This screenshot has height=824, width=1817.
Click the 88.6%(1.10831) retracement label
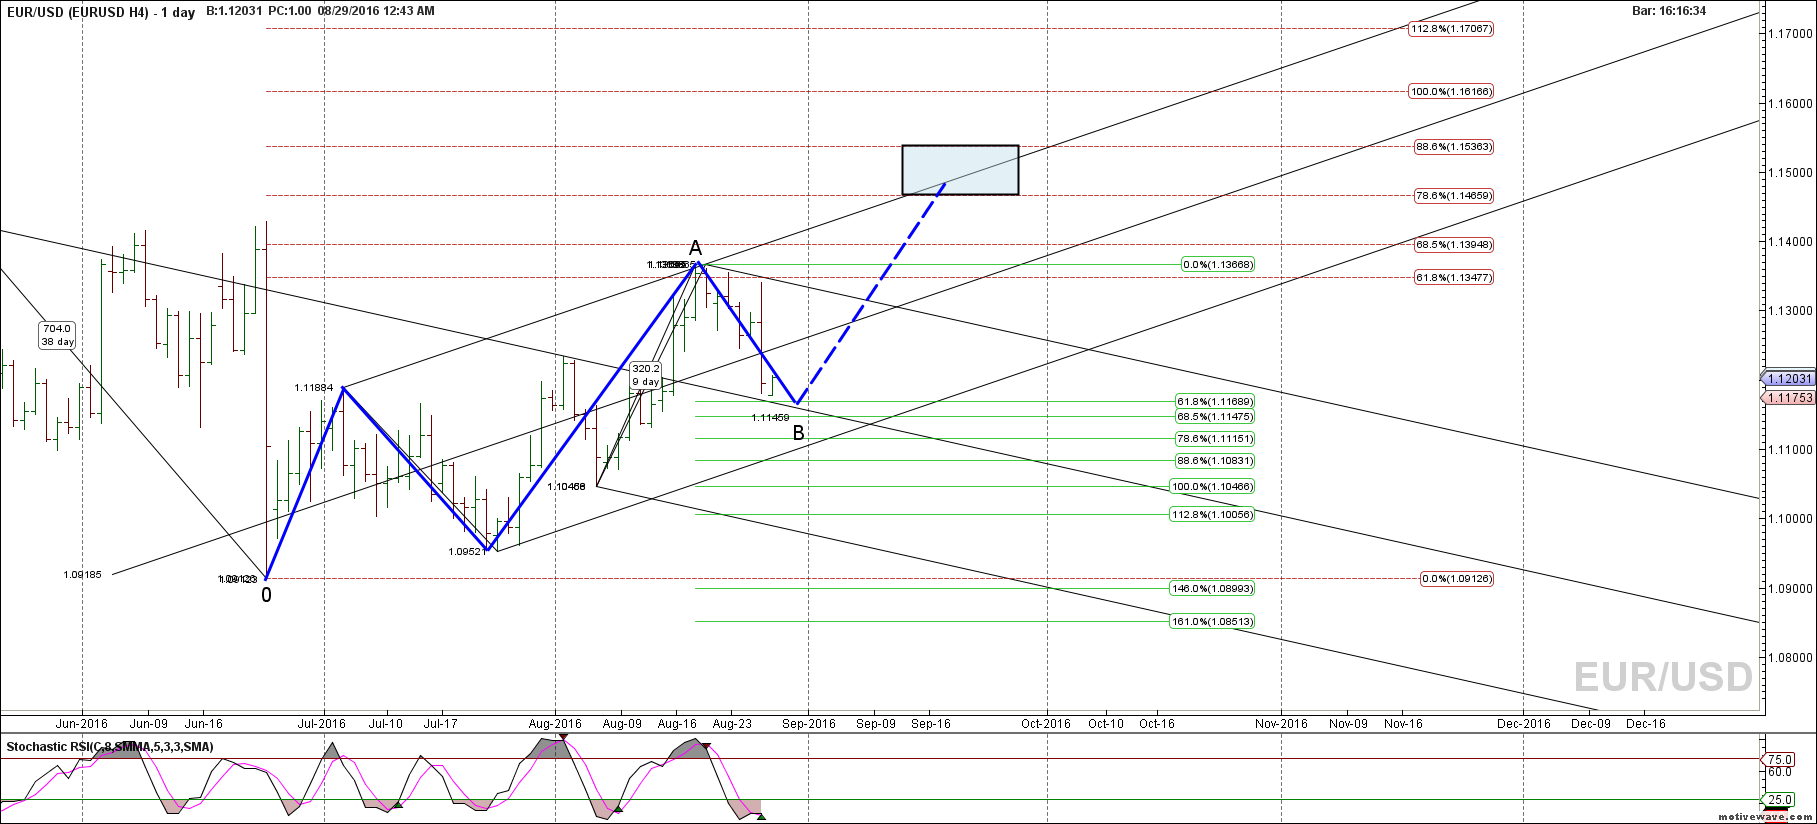[1215, 461]
